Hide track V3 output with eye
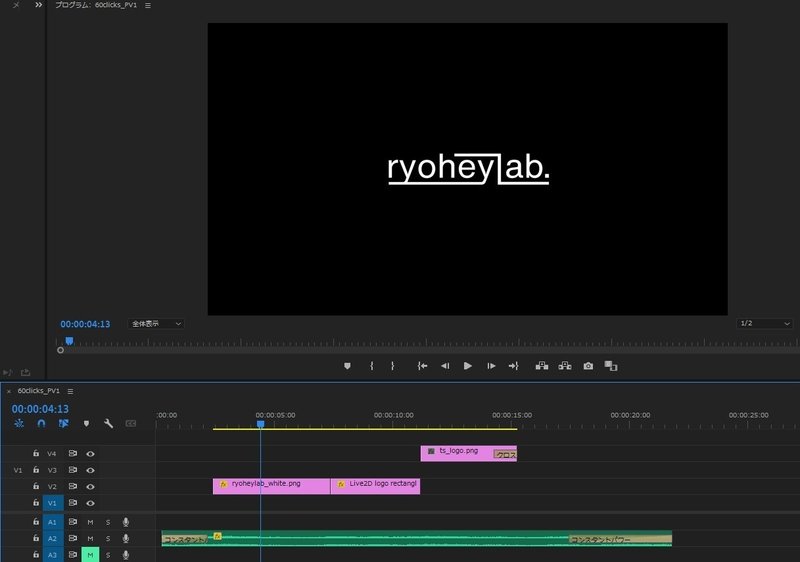 pos(90,470)
